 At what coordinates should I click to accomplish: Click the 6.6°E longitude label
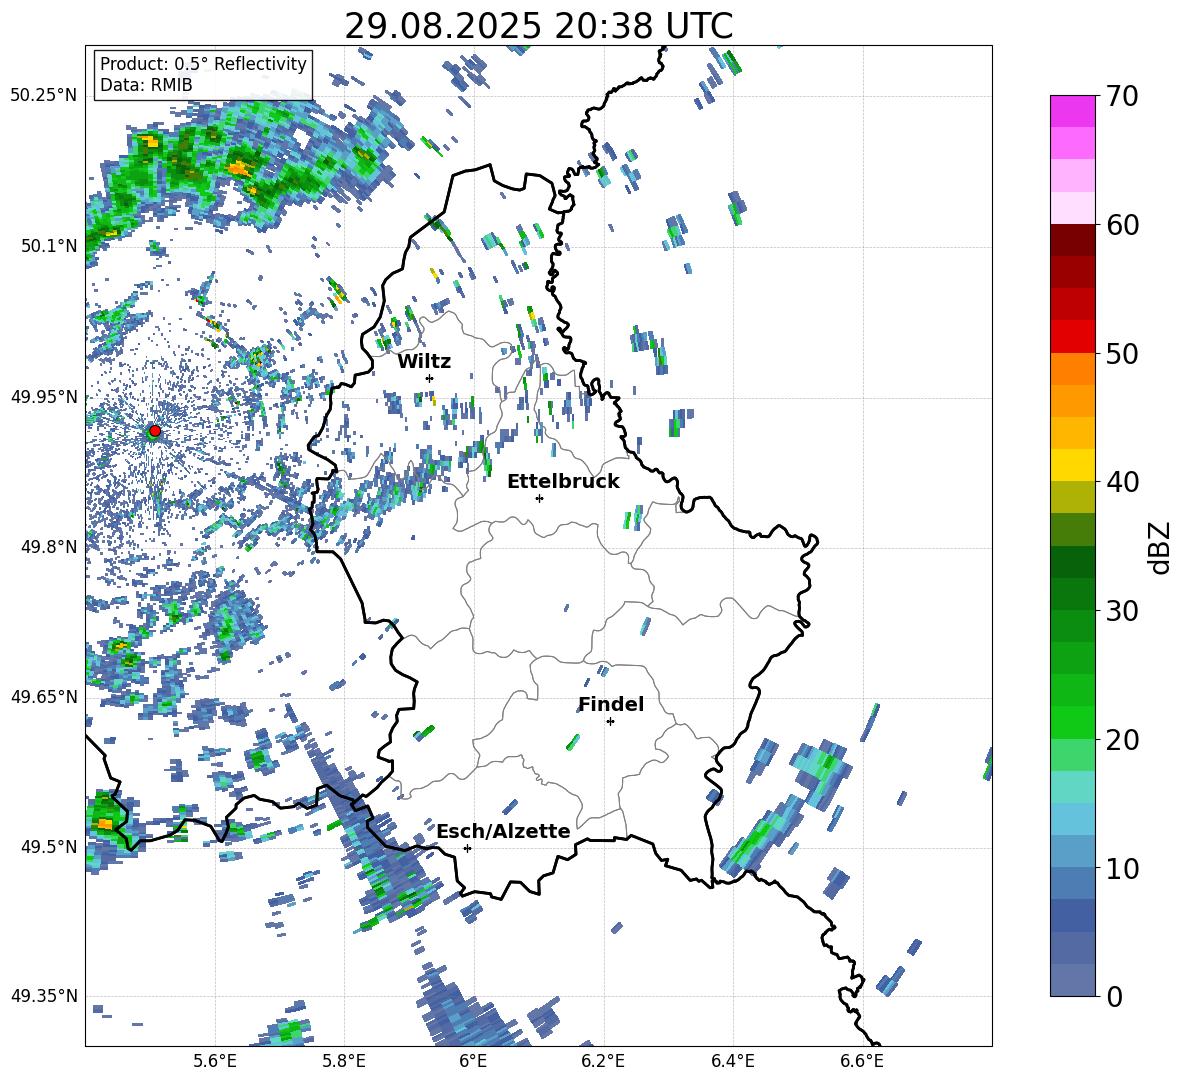pos(862,1061)
